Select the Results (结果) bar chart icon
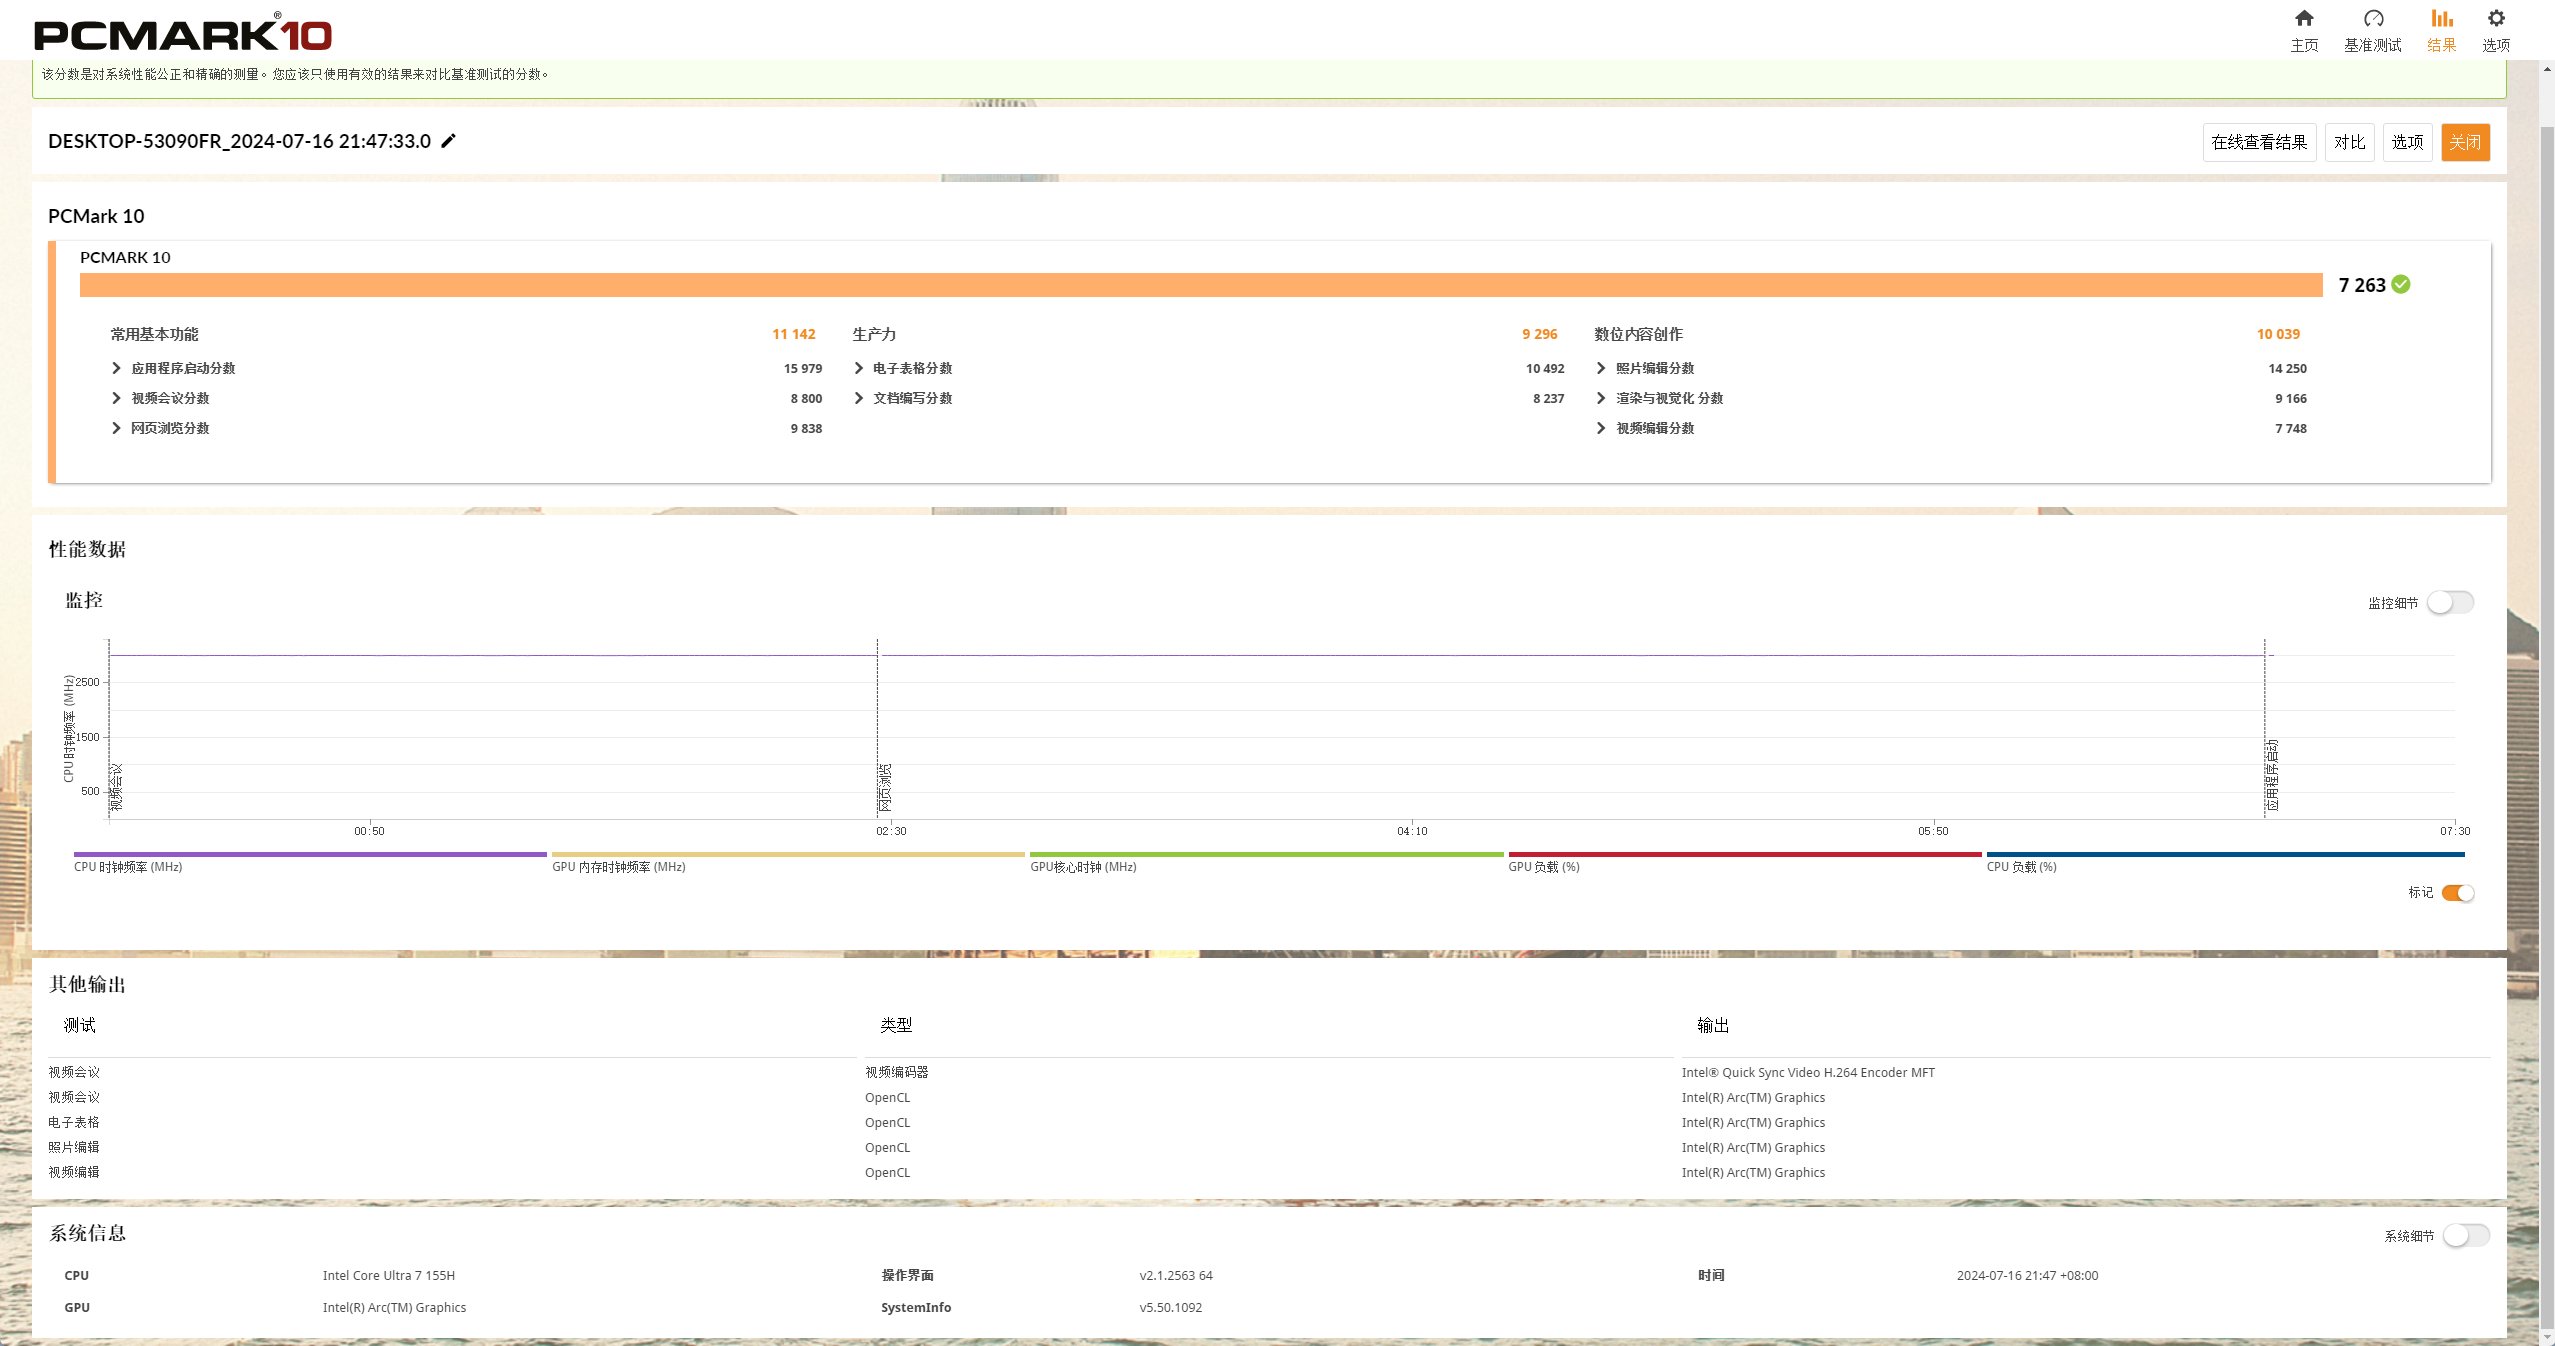 pos(2441,19)
